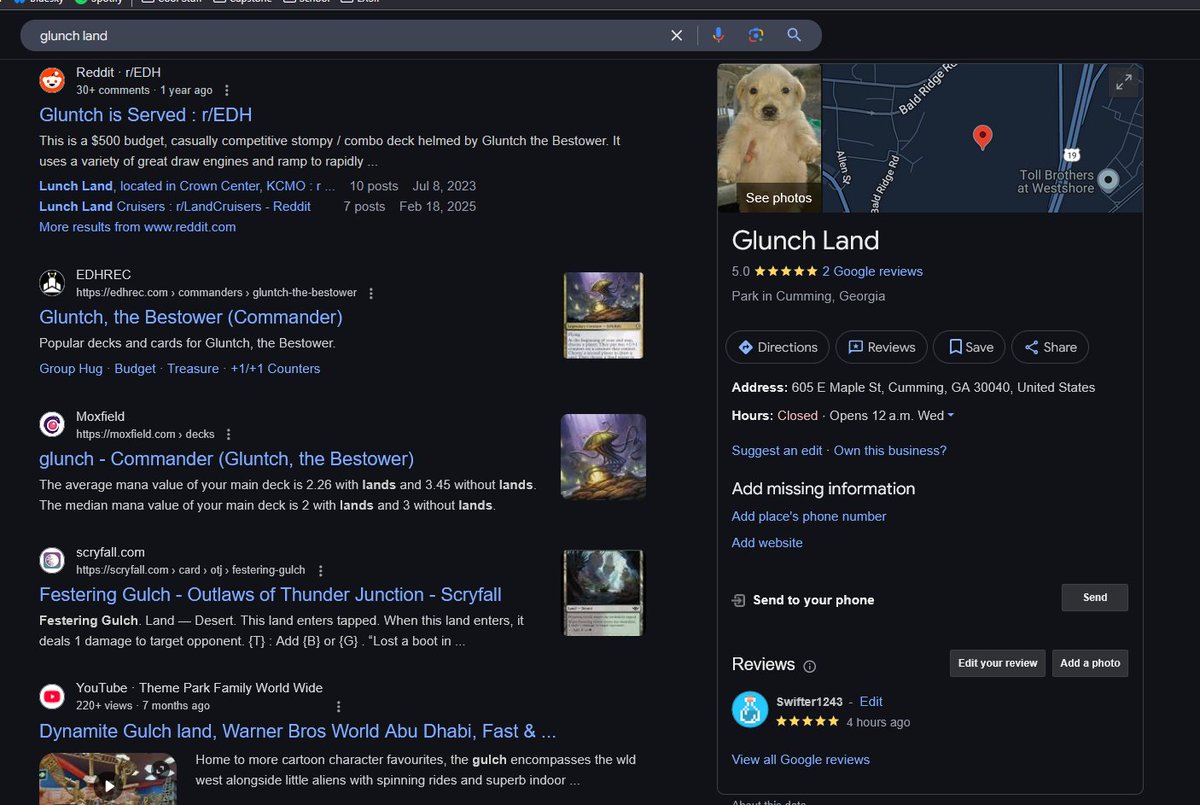This screenshot has width=1200, height=805.
Task: Open the three-dot menu beside the Scryfall URL
Action: (x=320, y=570)
